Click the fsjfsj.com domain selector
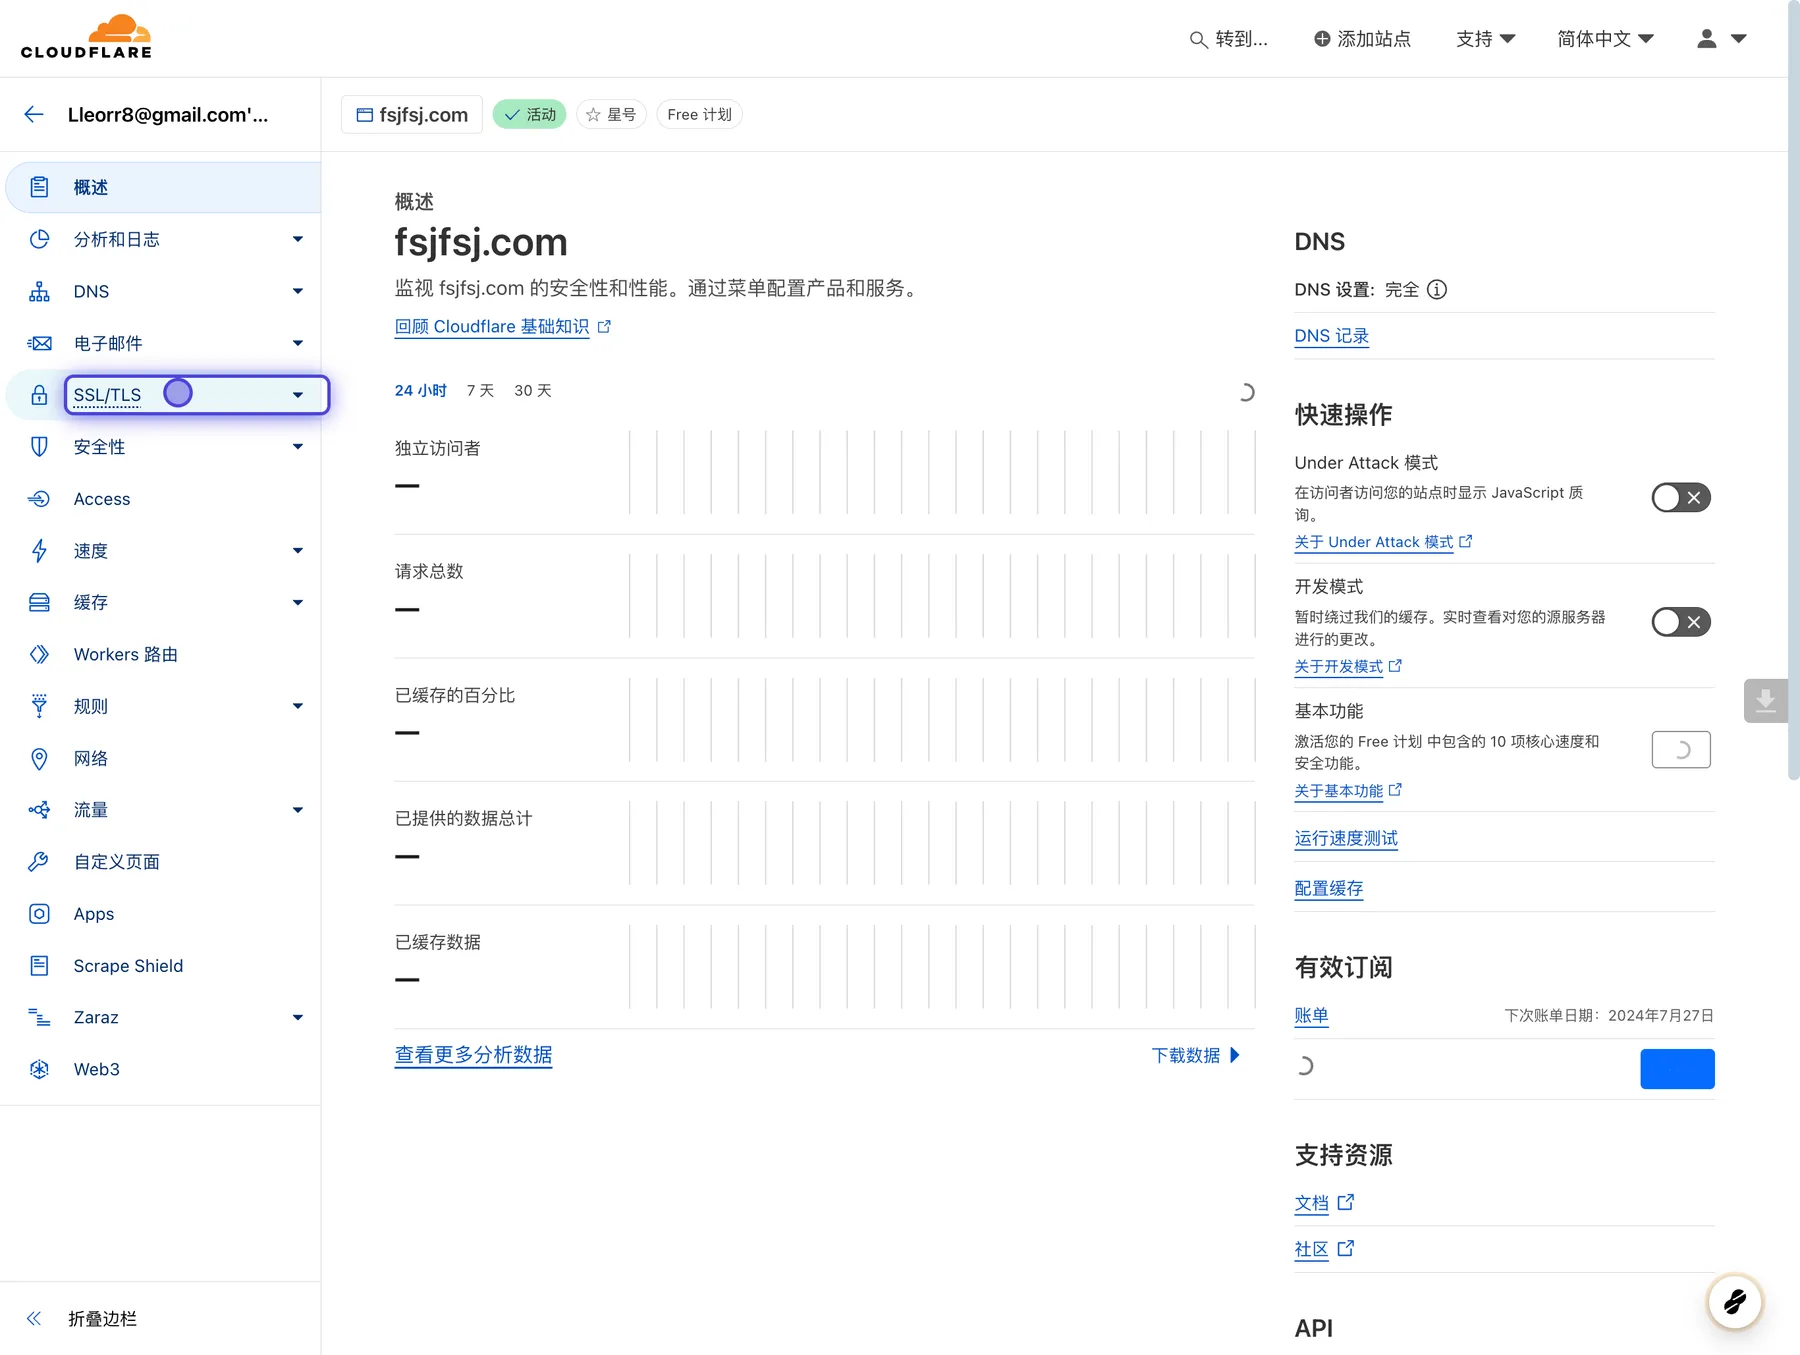This screenshot has height=1355, width=1800. (x=412, y=114)
